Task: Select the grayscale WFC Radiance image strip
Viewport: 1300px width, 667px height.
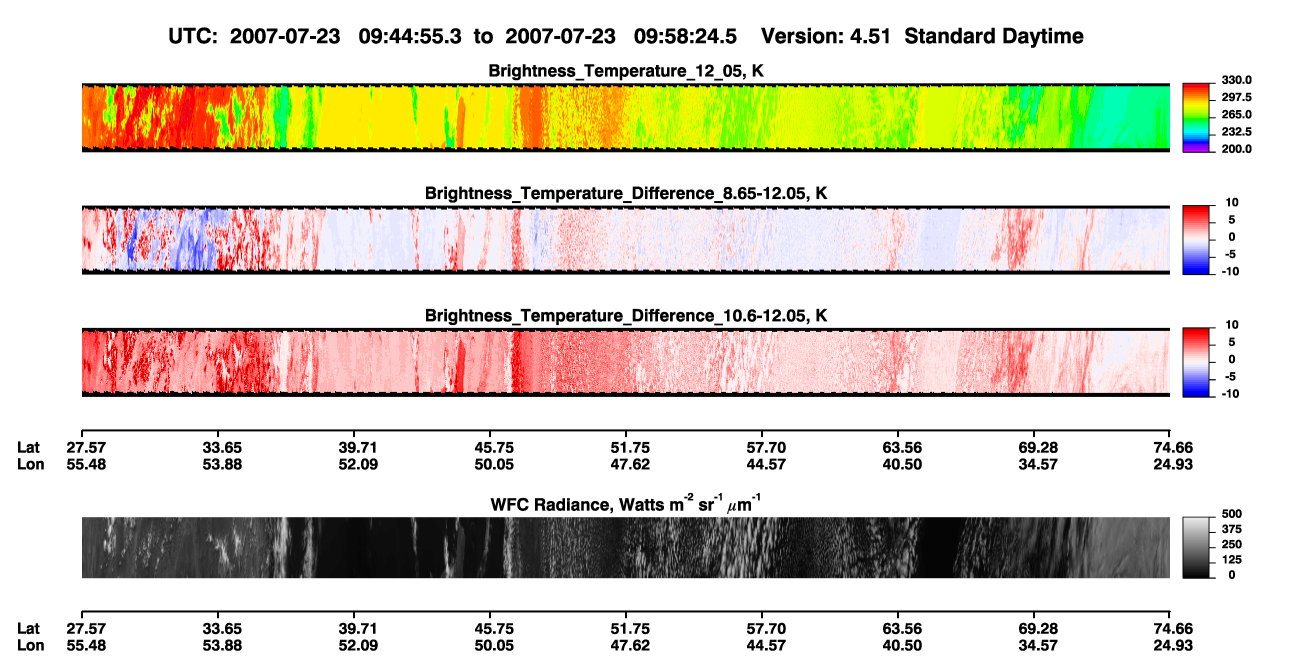Action: (x=626, y=548)
